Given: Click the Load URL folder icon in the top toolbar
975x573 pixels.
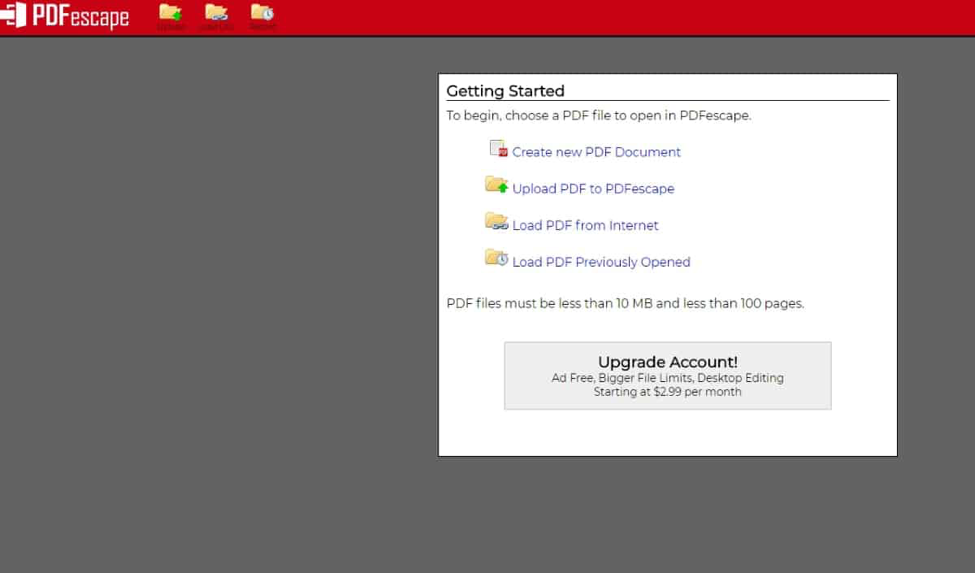Looking at the screenshot, I should [x=216, y=12].
